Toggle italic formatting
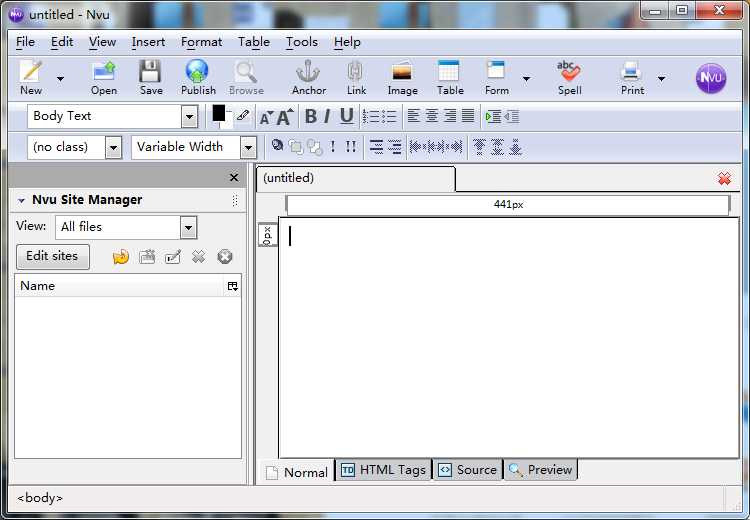The image size is (750, 520). pyautogui.click(x=327, y=116)
